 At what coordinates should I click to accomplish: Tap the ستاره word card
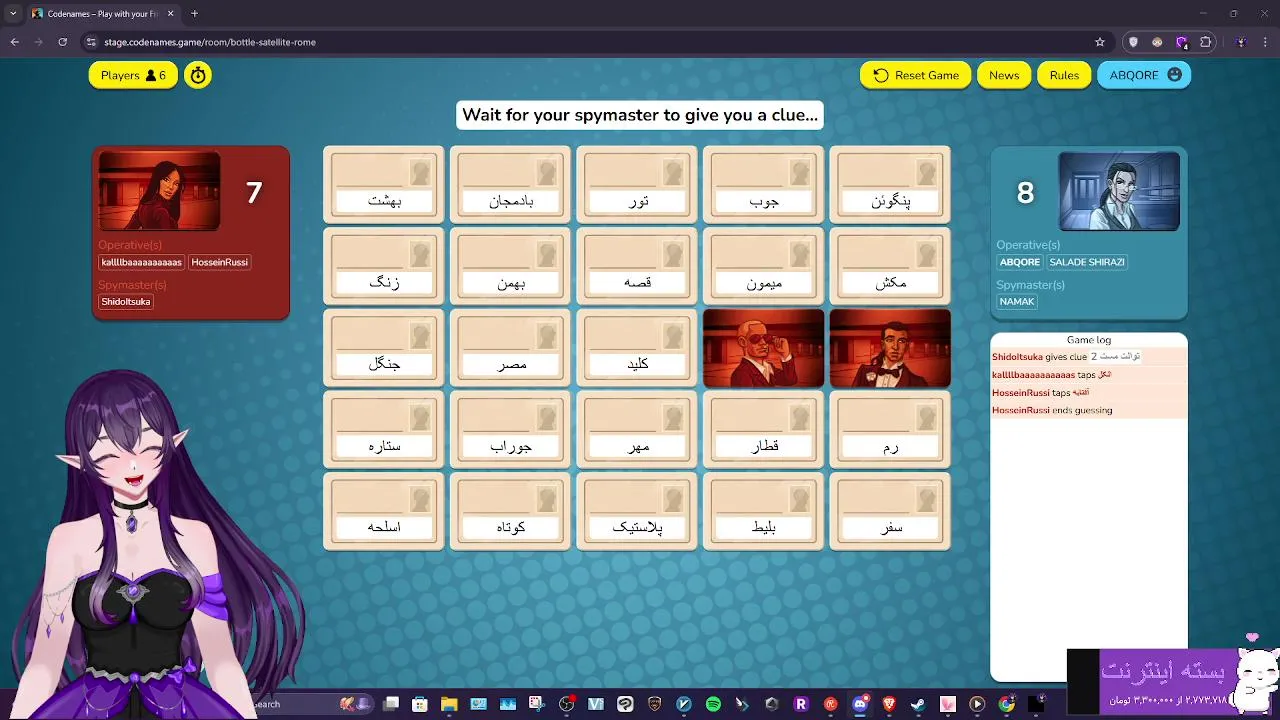tap(384, 430)
